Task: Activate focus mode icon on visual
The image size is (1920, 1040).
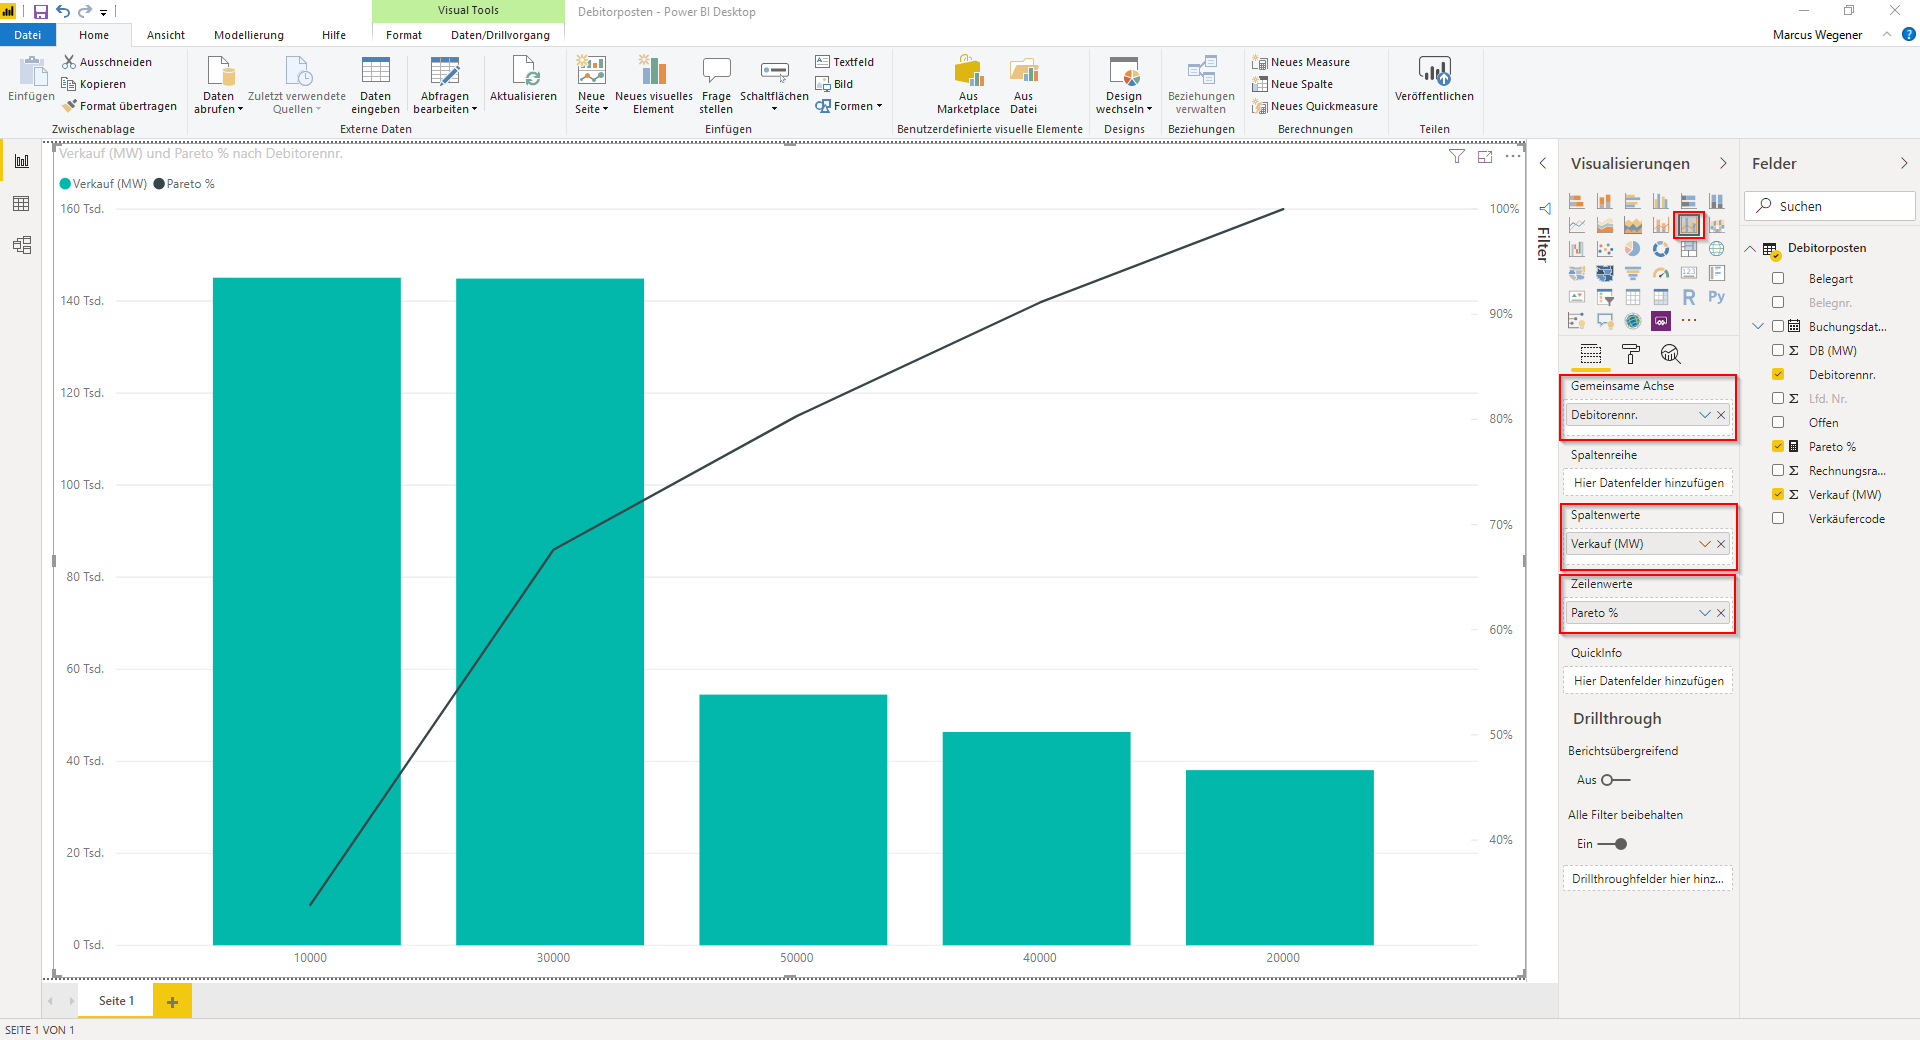Action: (x=1485, y=156)
